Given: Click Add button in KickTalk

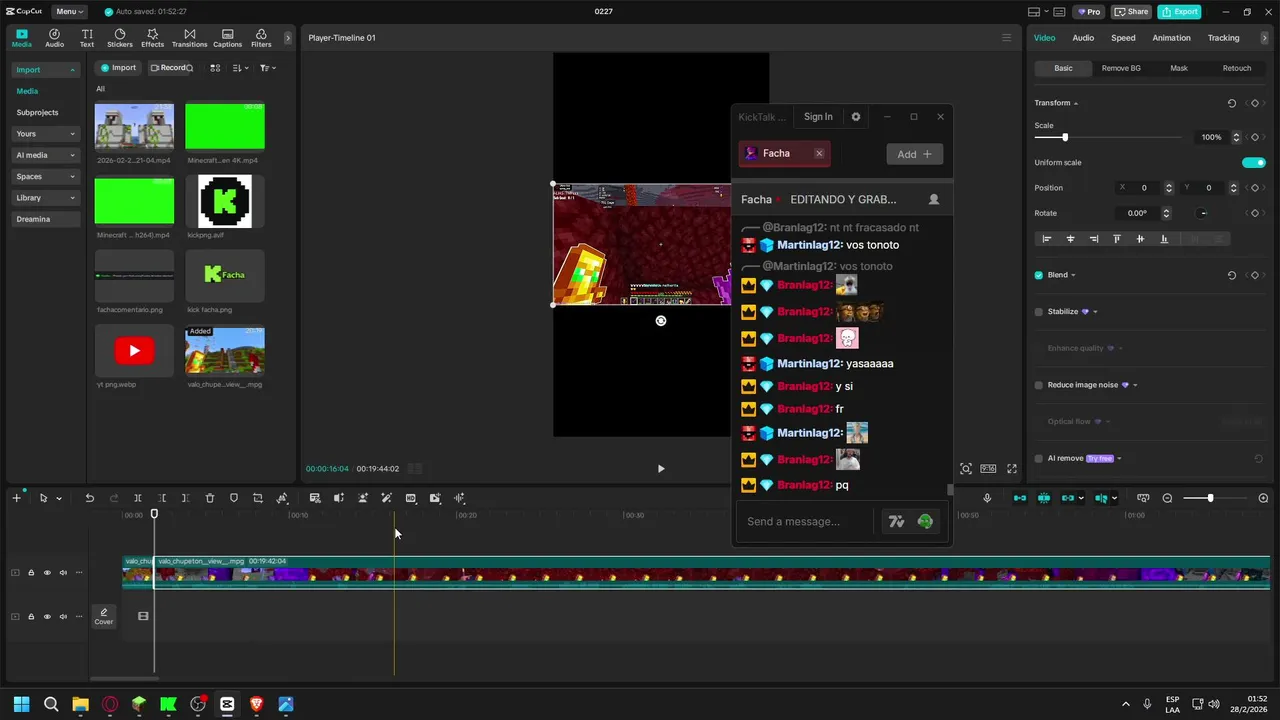Looking at the screenshot, I should pyautogui.click(x=914, y=154).
